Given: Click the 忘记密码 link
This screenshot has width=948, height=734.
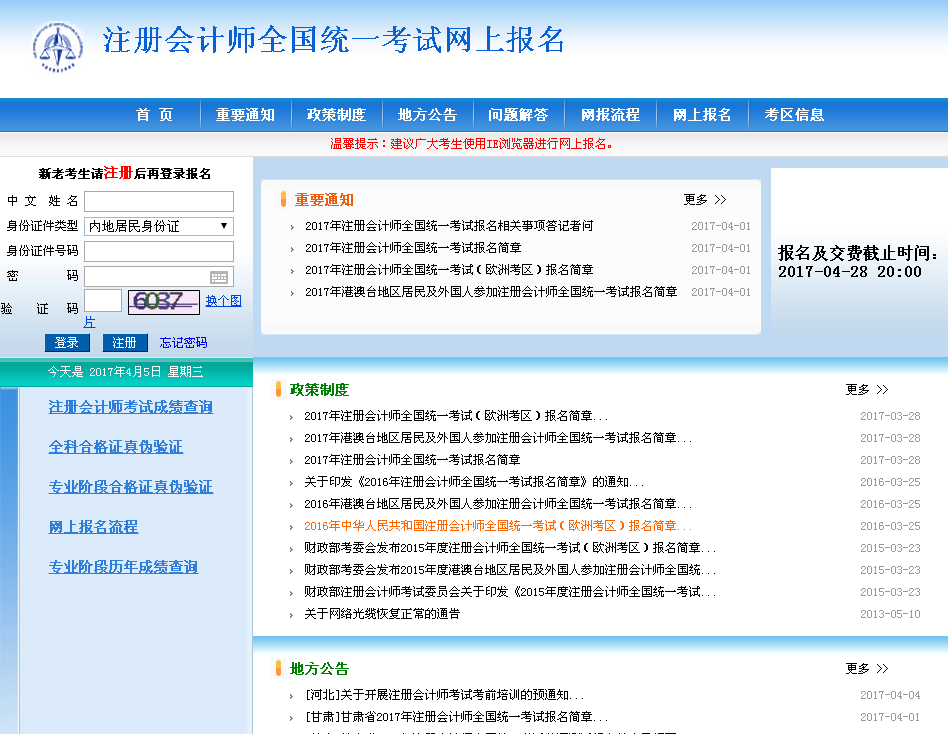Looking at the screenshot, I should coord(182,341).
